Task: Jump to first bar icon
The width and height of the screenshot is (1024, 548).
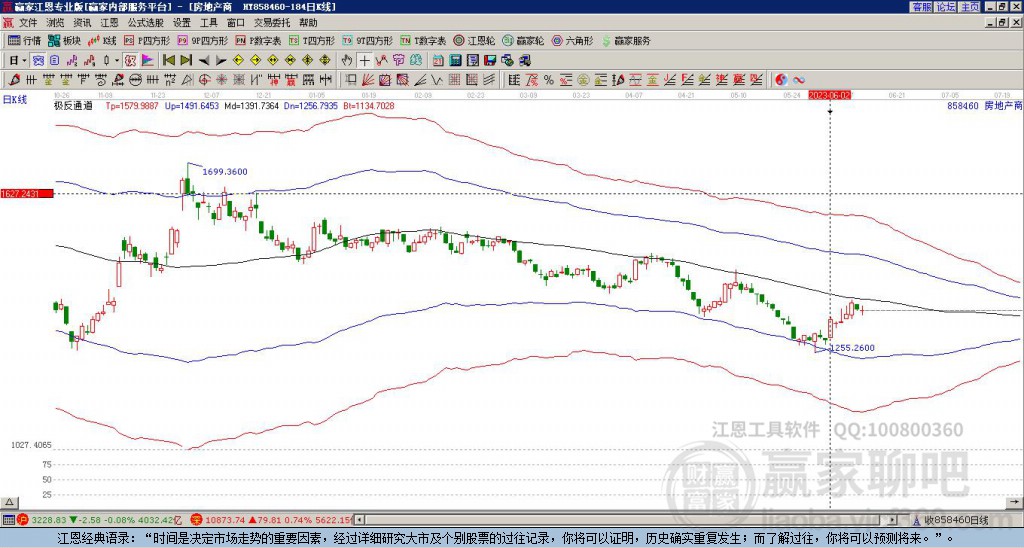Action: [168, 60]
